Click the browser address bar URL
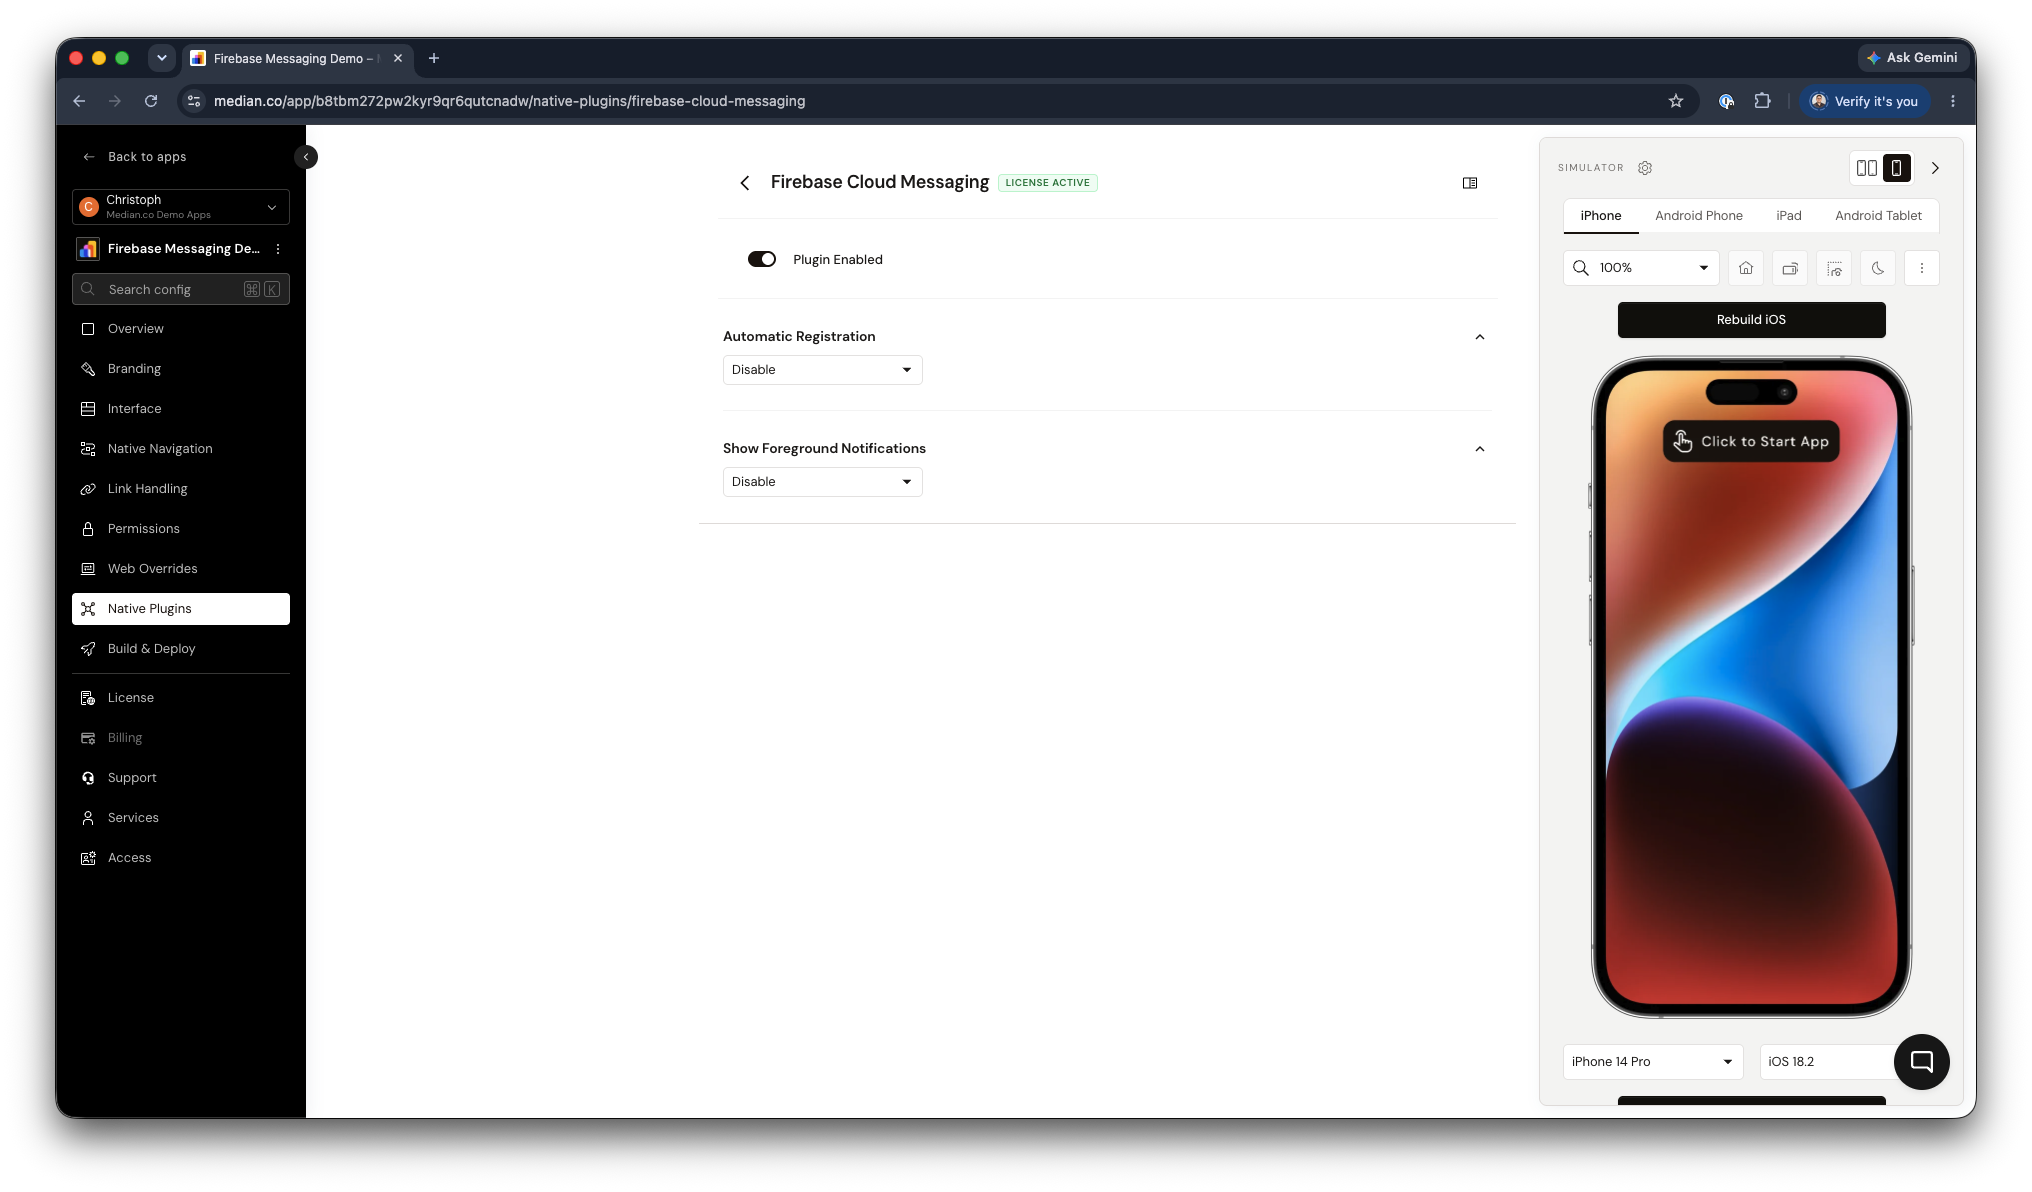This screenshot has height=1192, width=2032. [x=509, y=101]
